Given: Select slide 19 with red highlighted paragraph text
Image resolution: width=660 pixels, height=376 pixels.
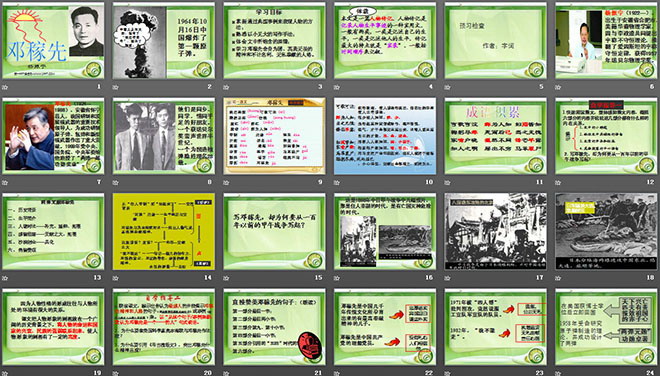Looking at the screenshot, I should [x=53, y=327].
